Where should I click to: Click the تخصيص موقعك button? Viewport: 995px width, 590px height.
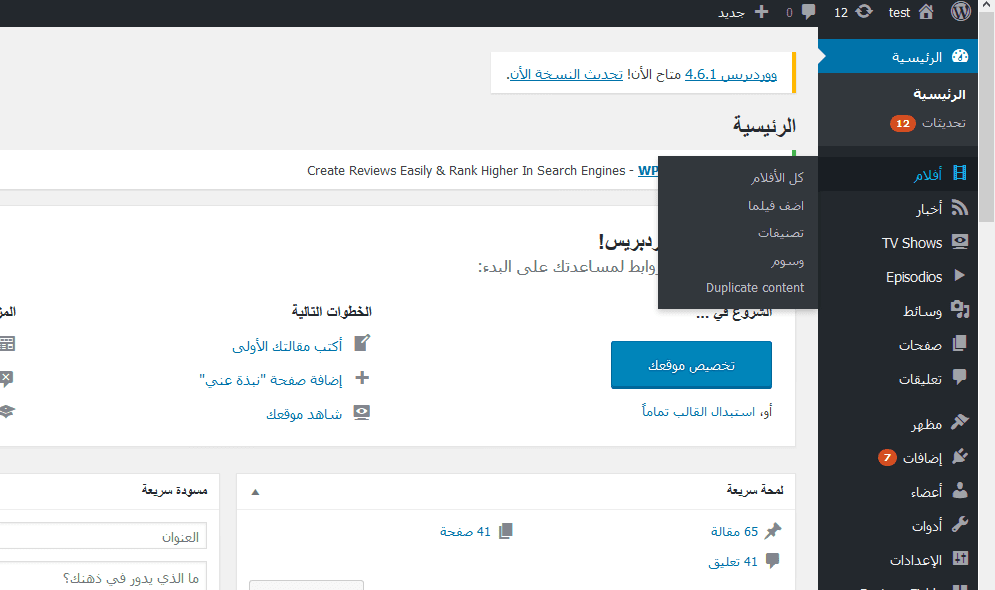(x=691, y=365)
